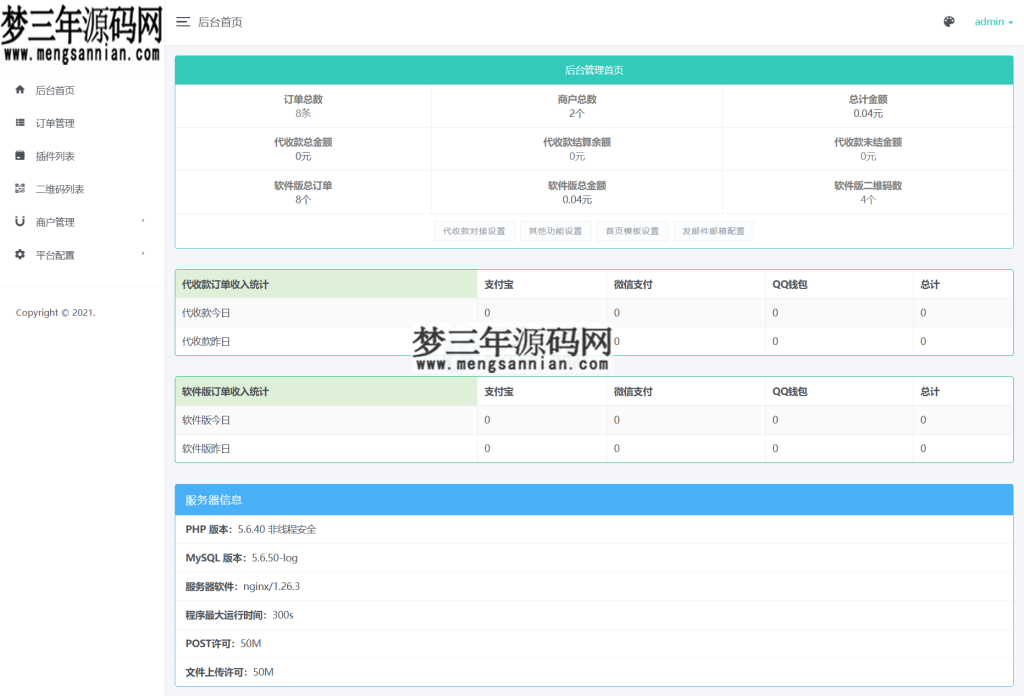Click the 软件版二维码数 stat cell
Screen dimensions: 1024x696
[867, 192]
